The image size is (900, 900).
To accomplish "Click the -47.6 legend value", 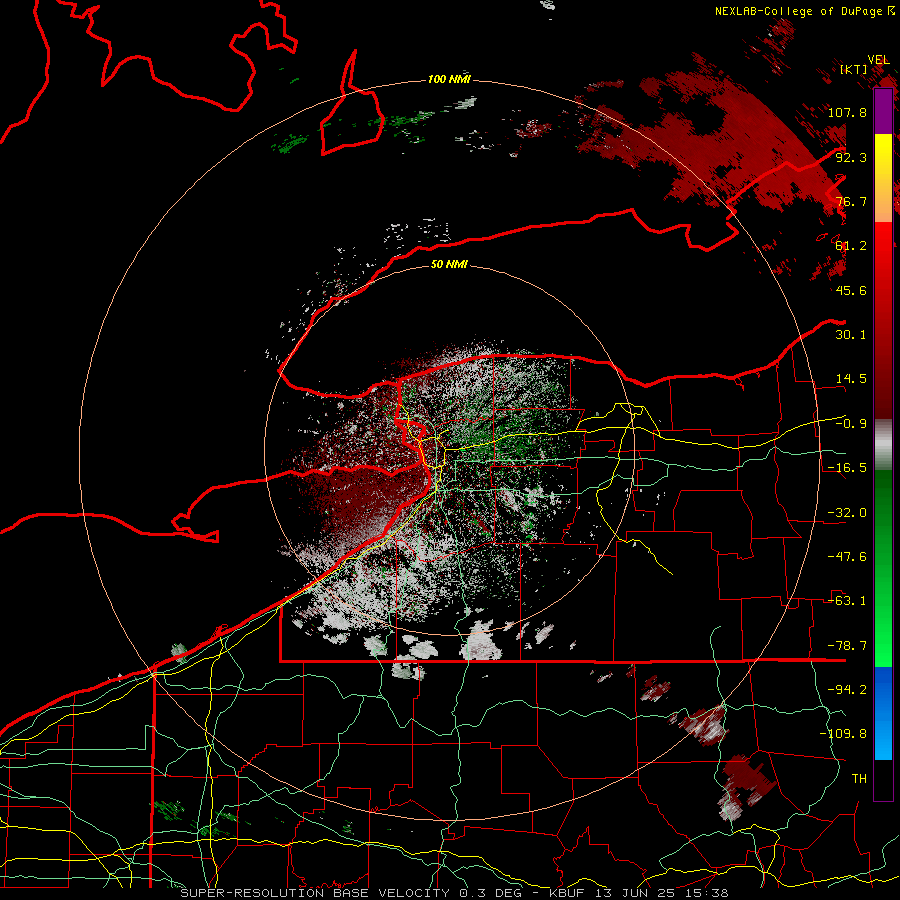I will 847,557.
